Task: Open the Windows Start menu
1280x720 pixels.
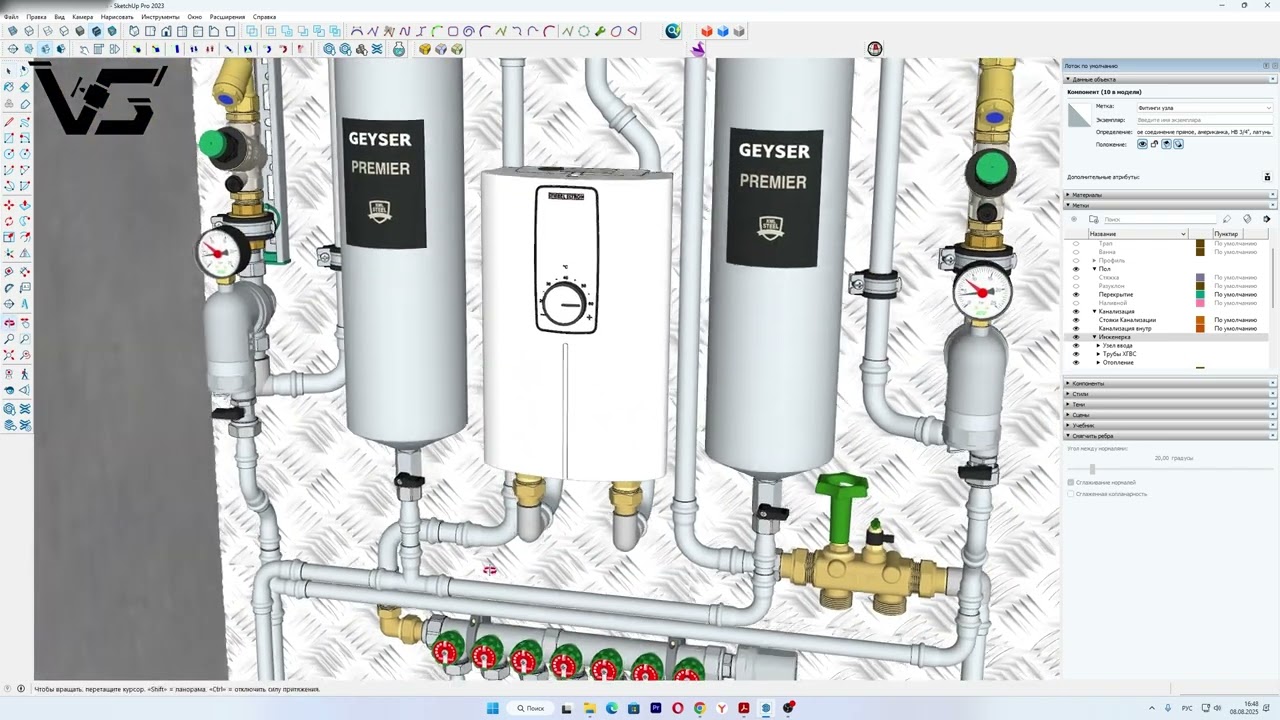Action: (x=493, y=708)
